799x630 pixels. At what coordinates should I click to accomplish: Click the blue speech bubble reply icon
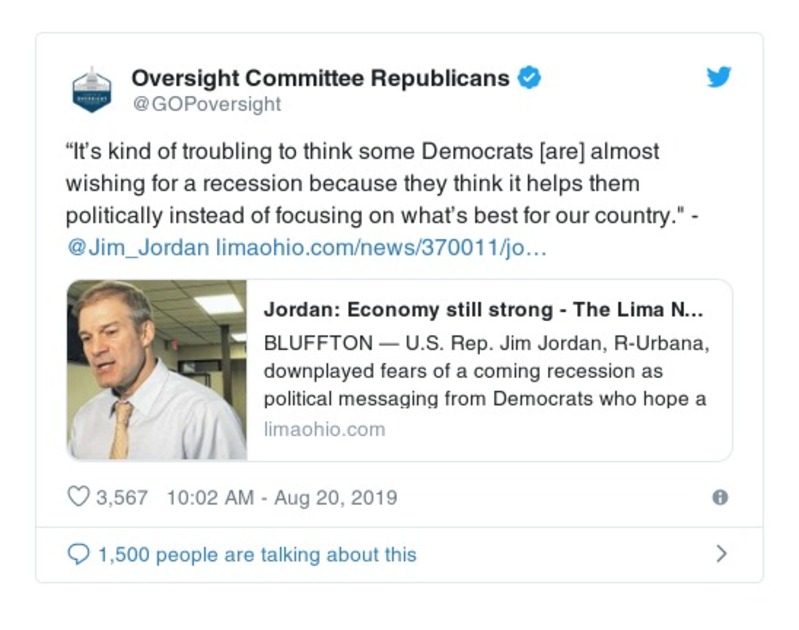coord(78,554)
